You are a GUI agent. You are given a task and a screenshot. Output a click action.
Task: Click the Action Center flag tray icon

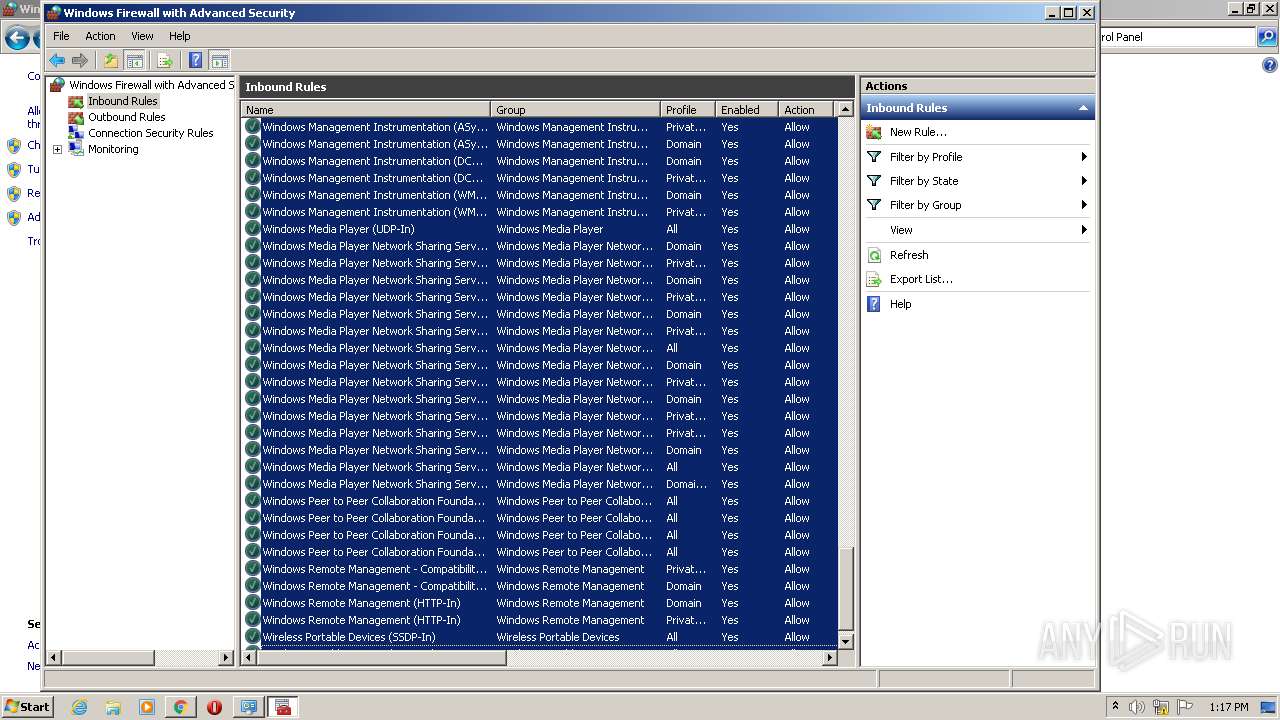point(1185,707)
